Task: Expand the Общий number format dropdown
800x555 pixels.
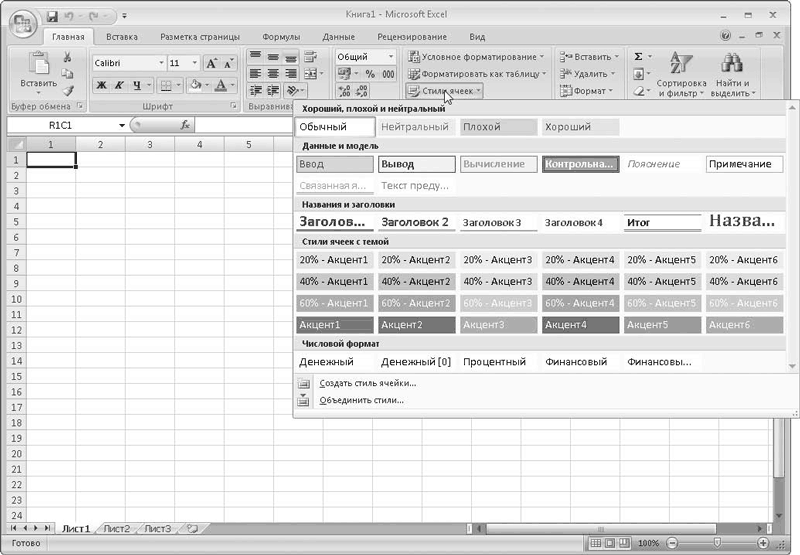Action: 391,57
